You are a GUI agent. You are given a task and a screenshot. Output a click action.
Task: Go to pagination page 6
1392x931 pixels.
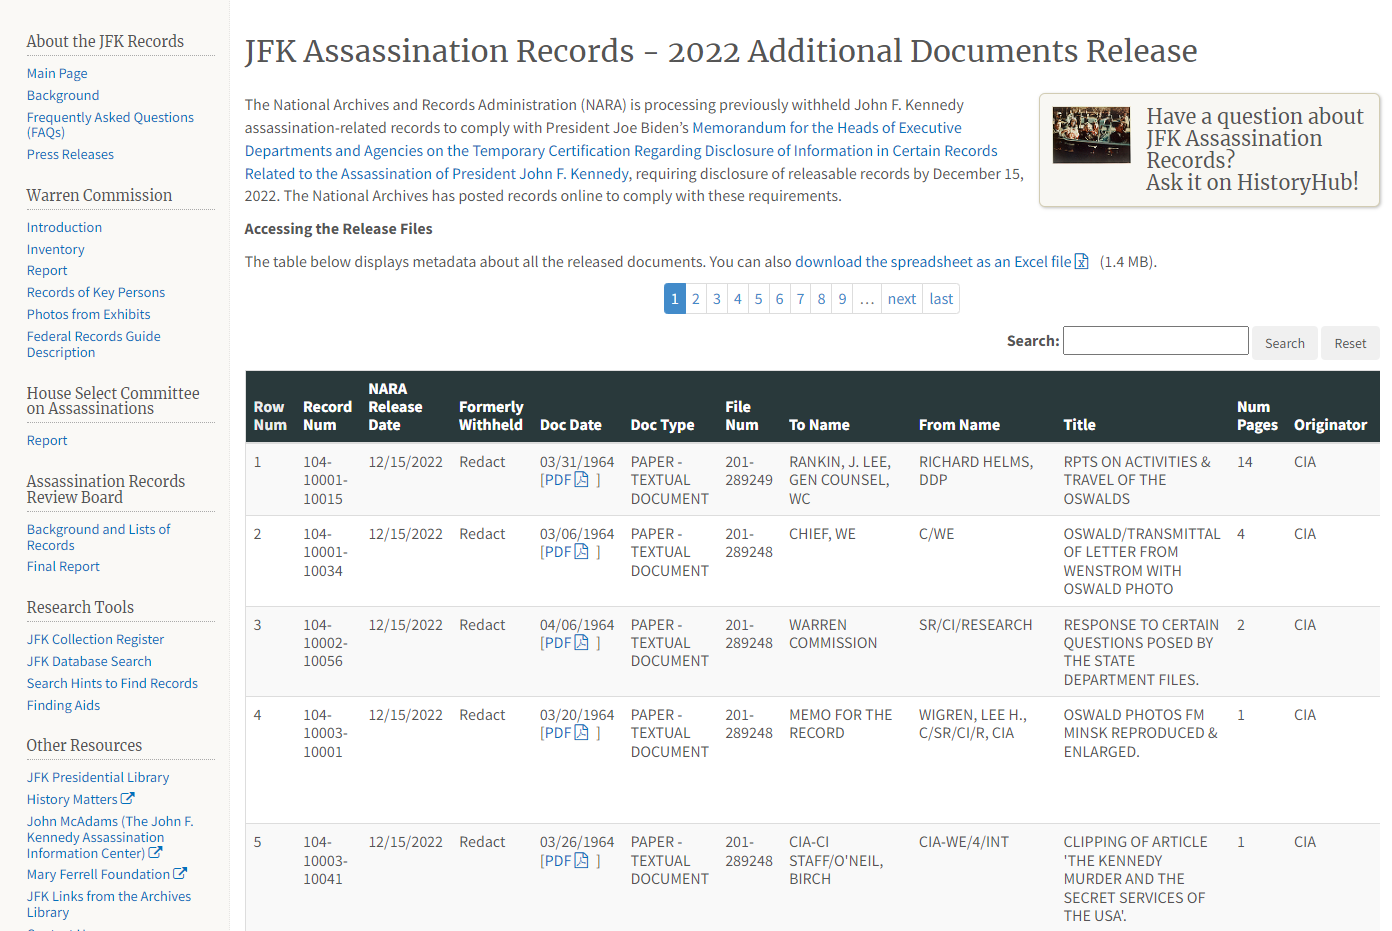click(x=780, y=299)
